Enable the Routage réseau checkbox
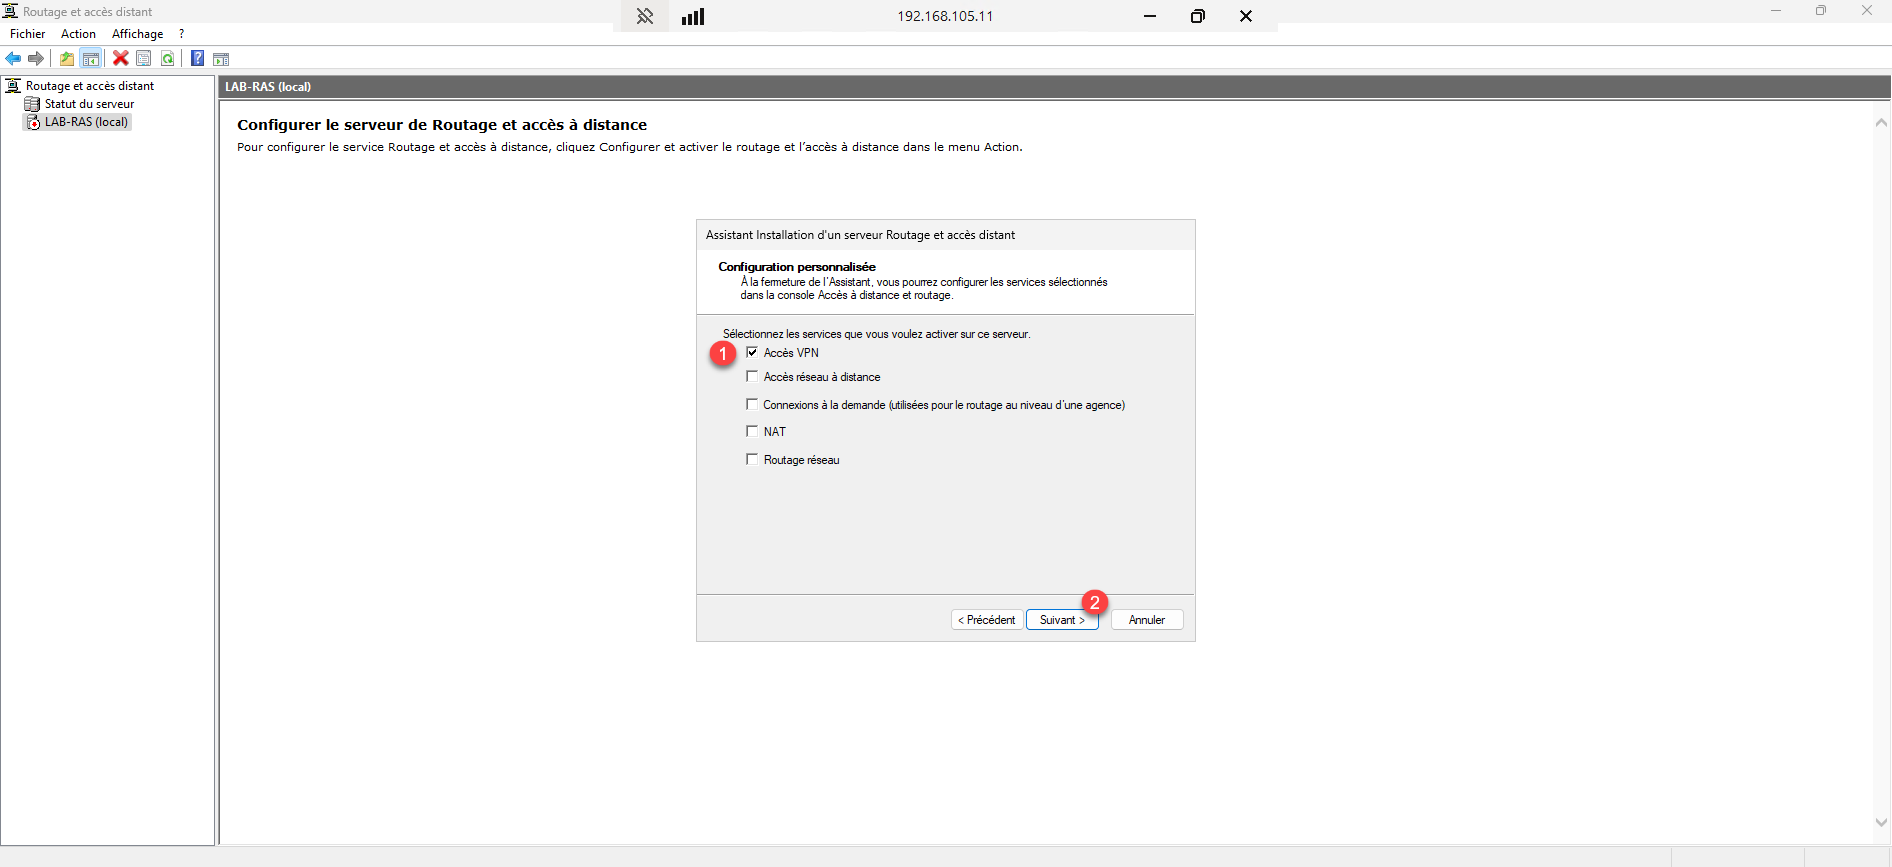The image size is (1892, 867). [x=752, y=460]
